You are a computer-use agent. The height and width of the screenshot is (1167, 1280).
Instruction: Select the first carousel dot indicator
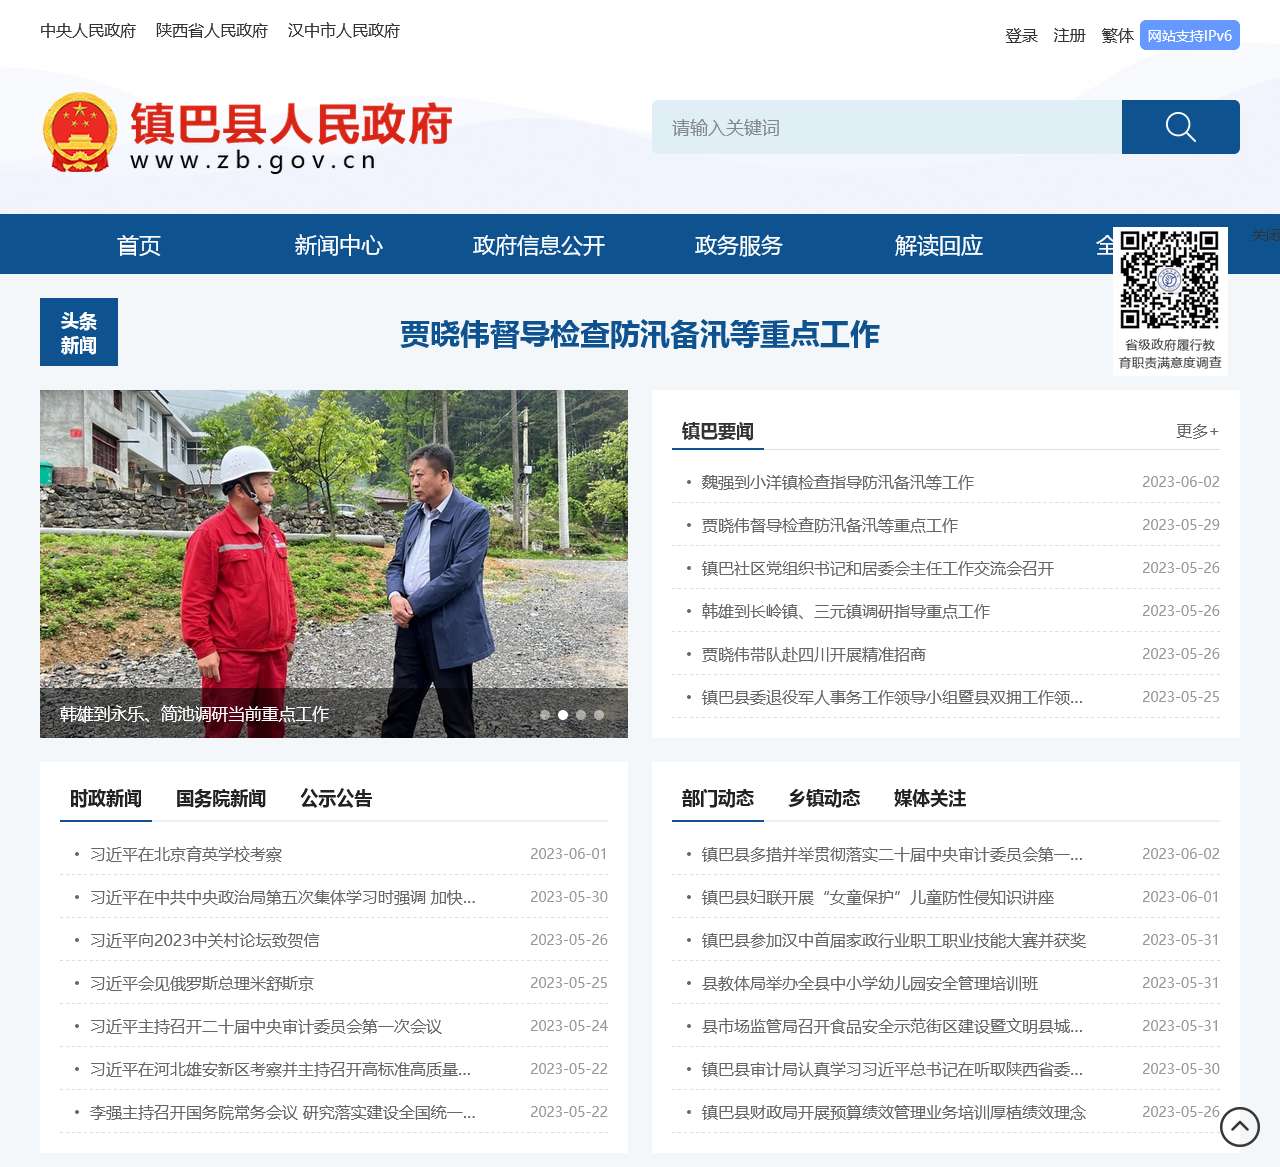[x=545, y=715]
